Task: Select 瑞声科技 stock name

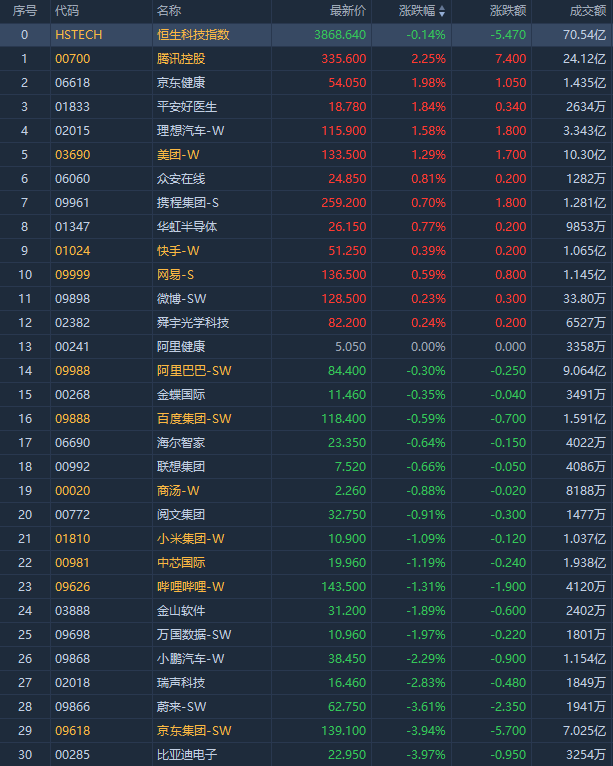Action: (181, 682)
